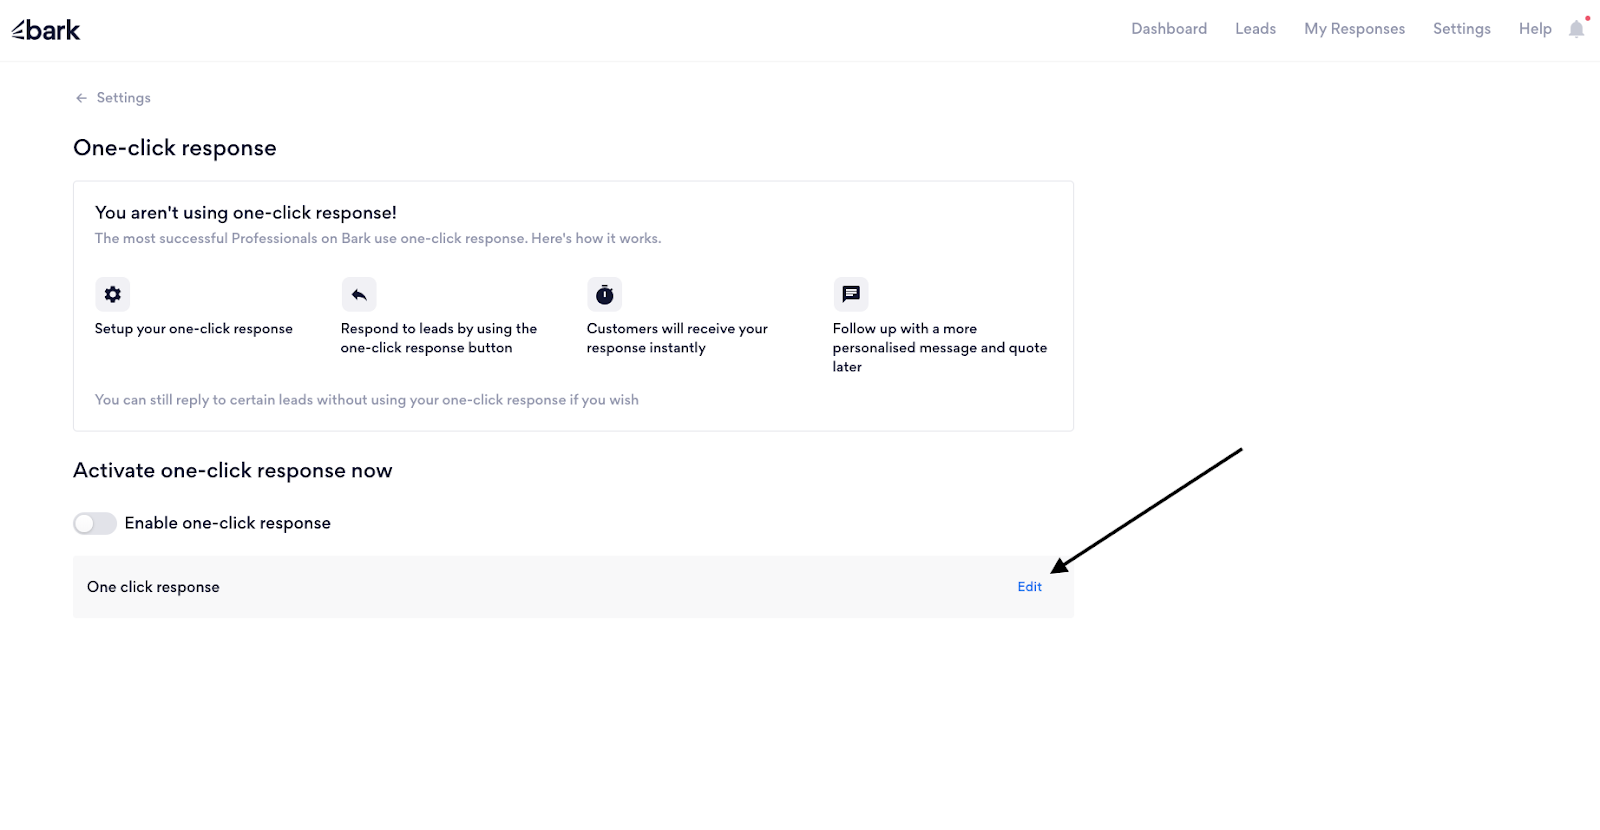Viewport: 1600px width, 830px height.
Task: Click the back arrow beside Settings
Action: pyautogui.click(x=81, y=98)
